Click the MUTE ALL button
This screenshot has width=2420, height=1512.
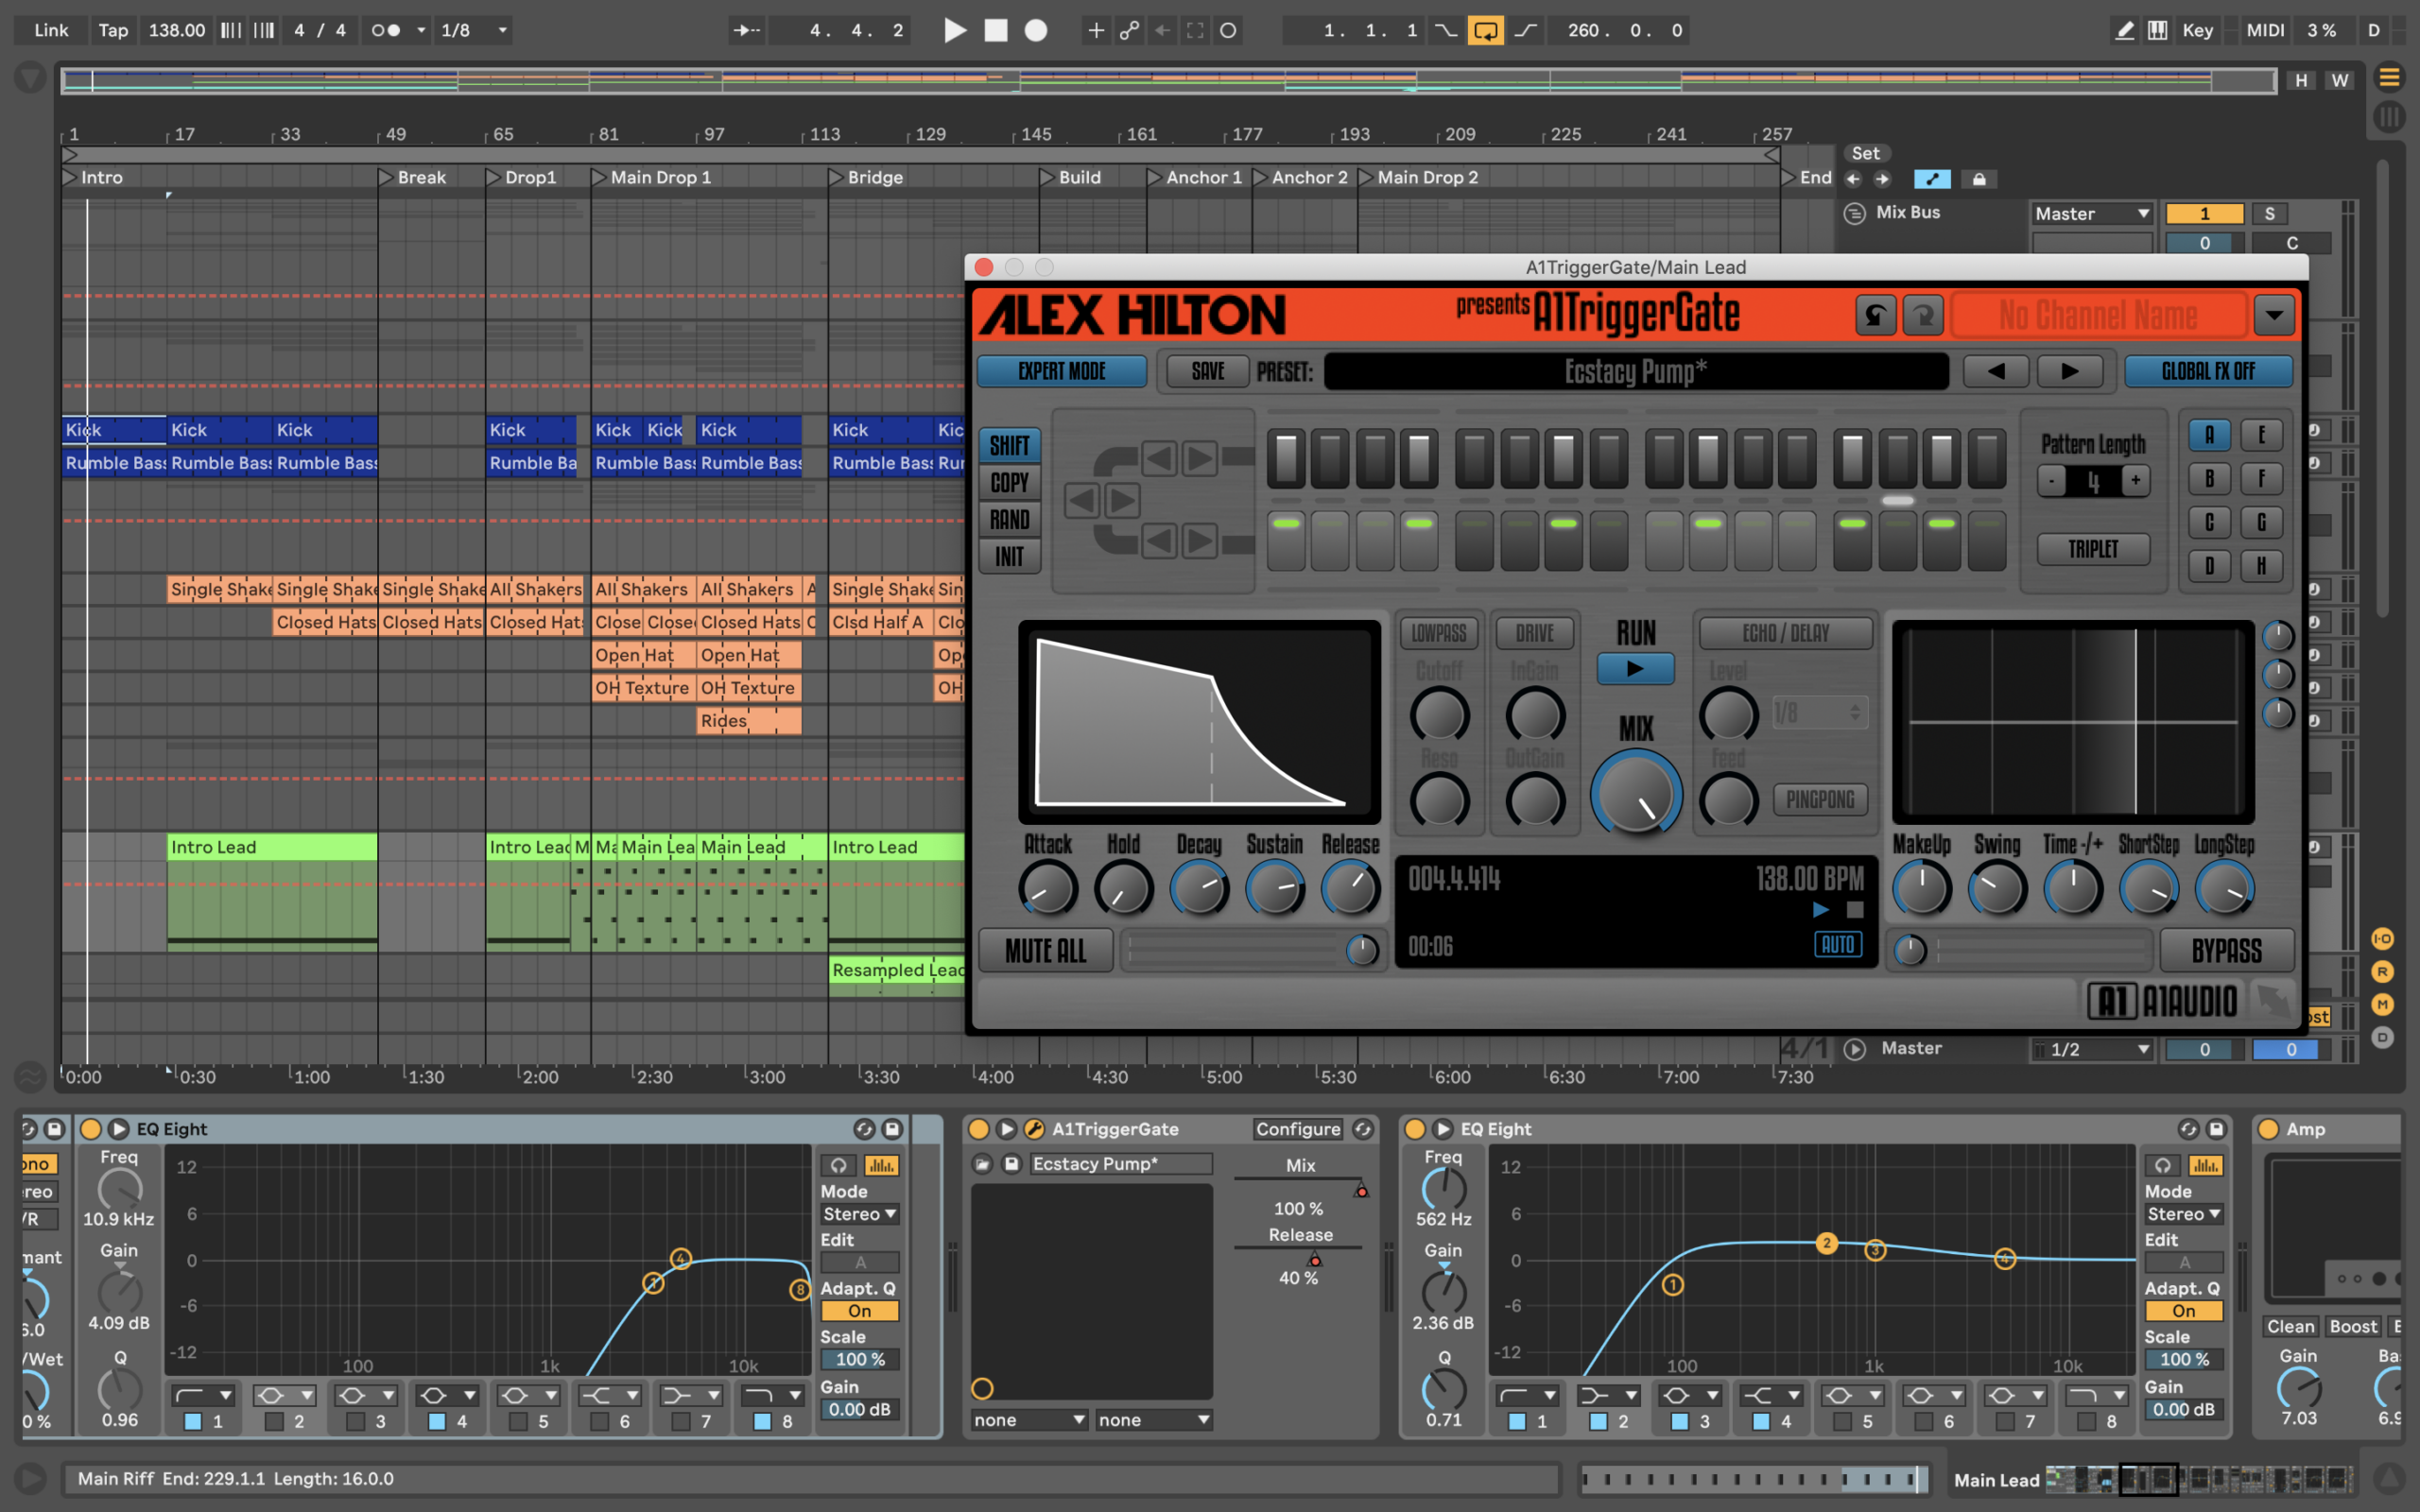1045,950
